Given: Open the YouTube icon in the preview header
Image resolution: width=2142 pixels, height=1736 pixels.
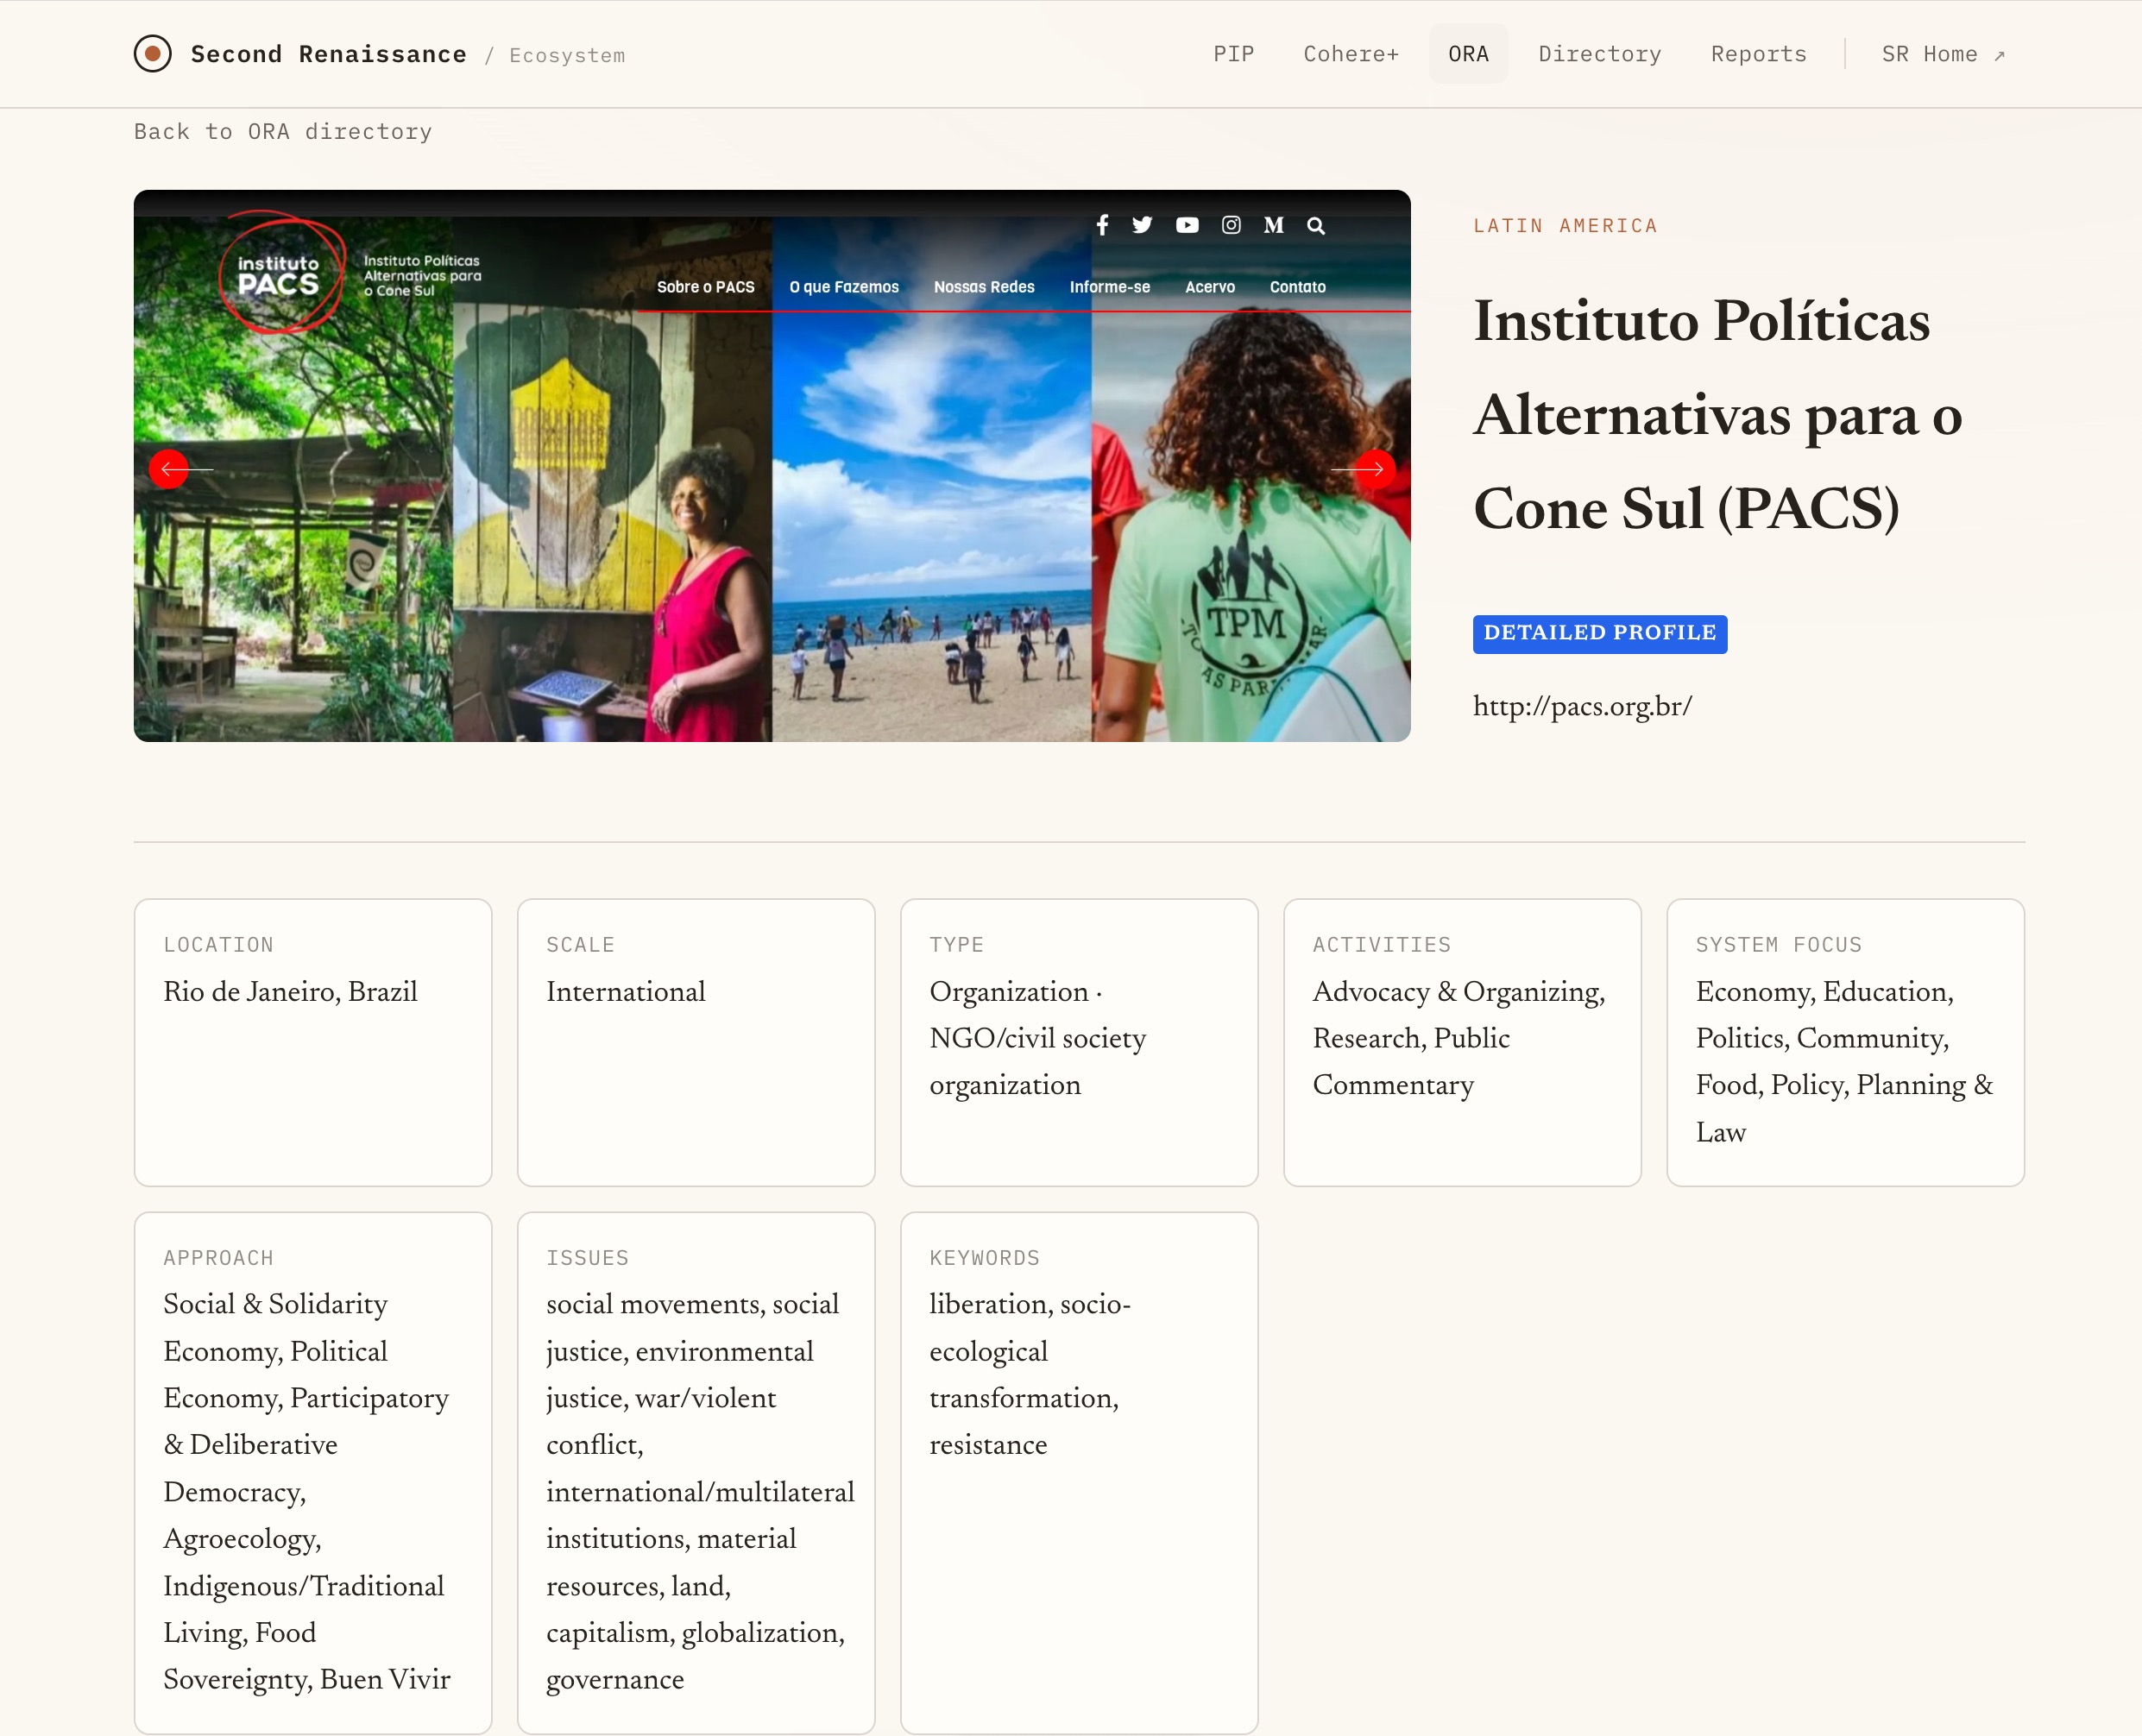Looking at the screenshot, I should (1187, 225).
